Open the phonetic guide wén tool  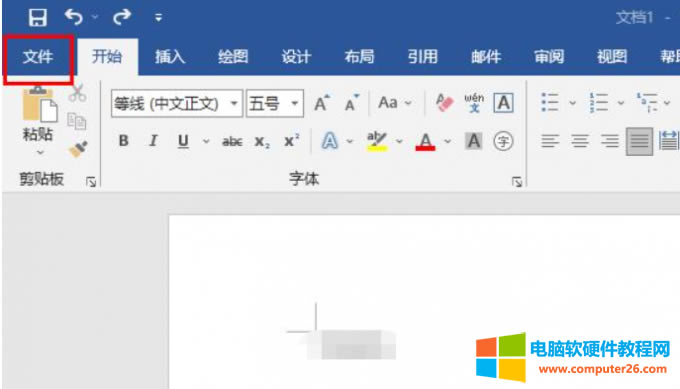[x=474, y=103]
